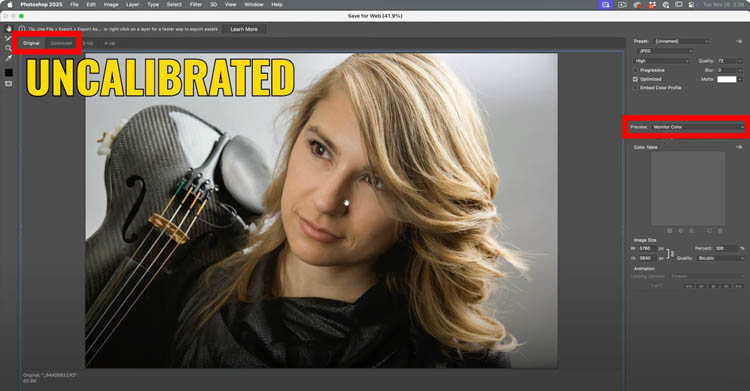
Task: Click the image Width field
Action: coord(648,248)
